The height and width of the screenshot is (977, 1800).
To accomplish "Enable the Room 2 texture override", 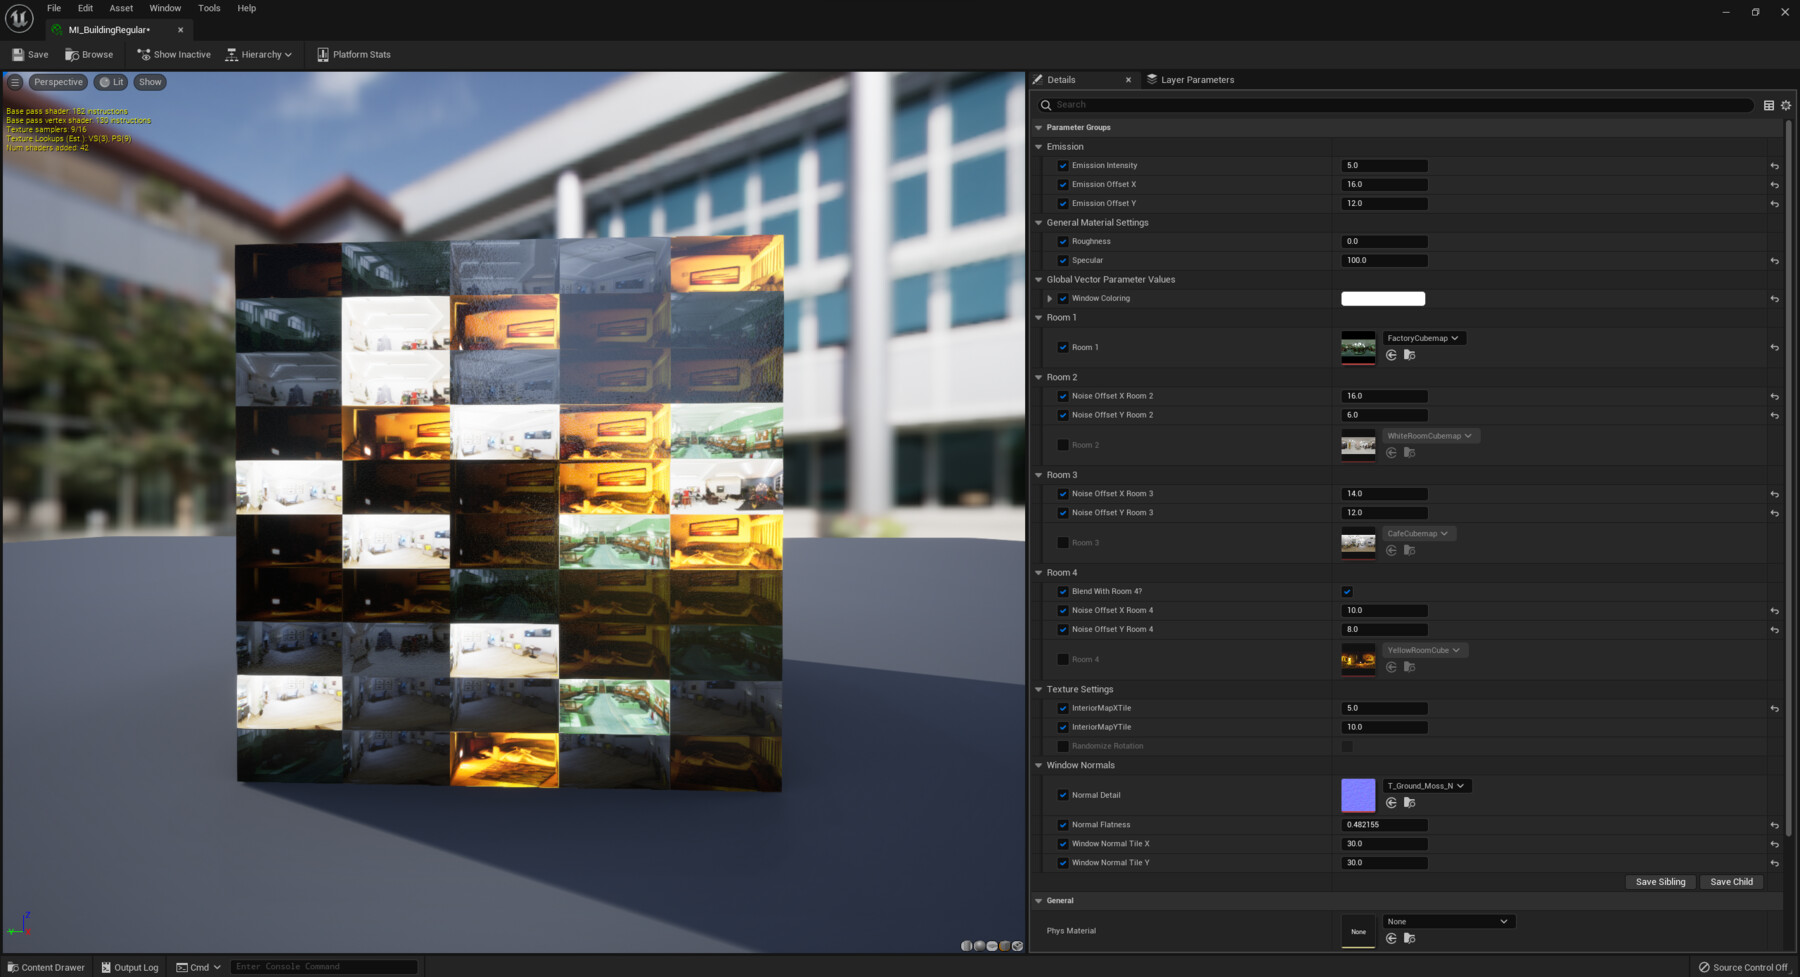I will 1063,445.
